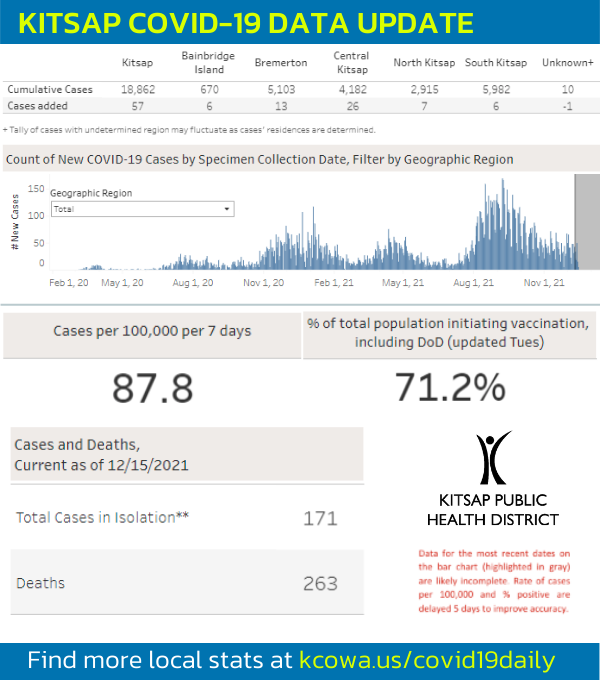Select the South Kitsap column header
This screenshot has height=680, width=600.
tap(497, 62)
